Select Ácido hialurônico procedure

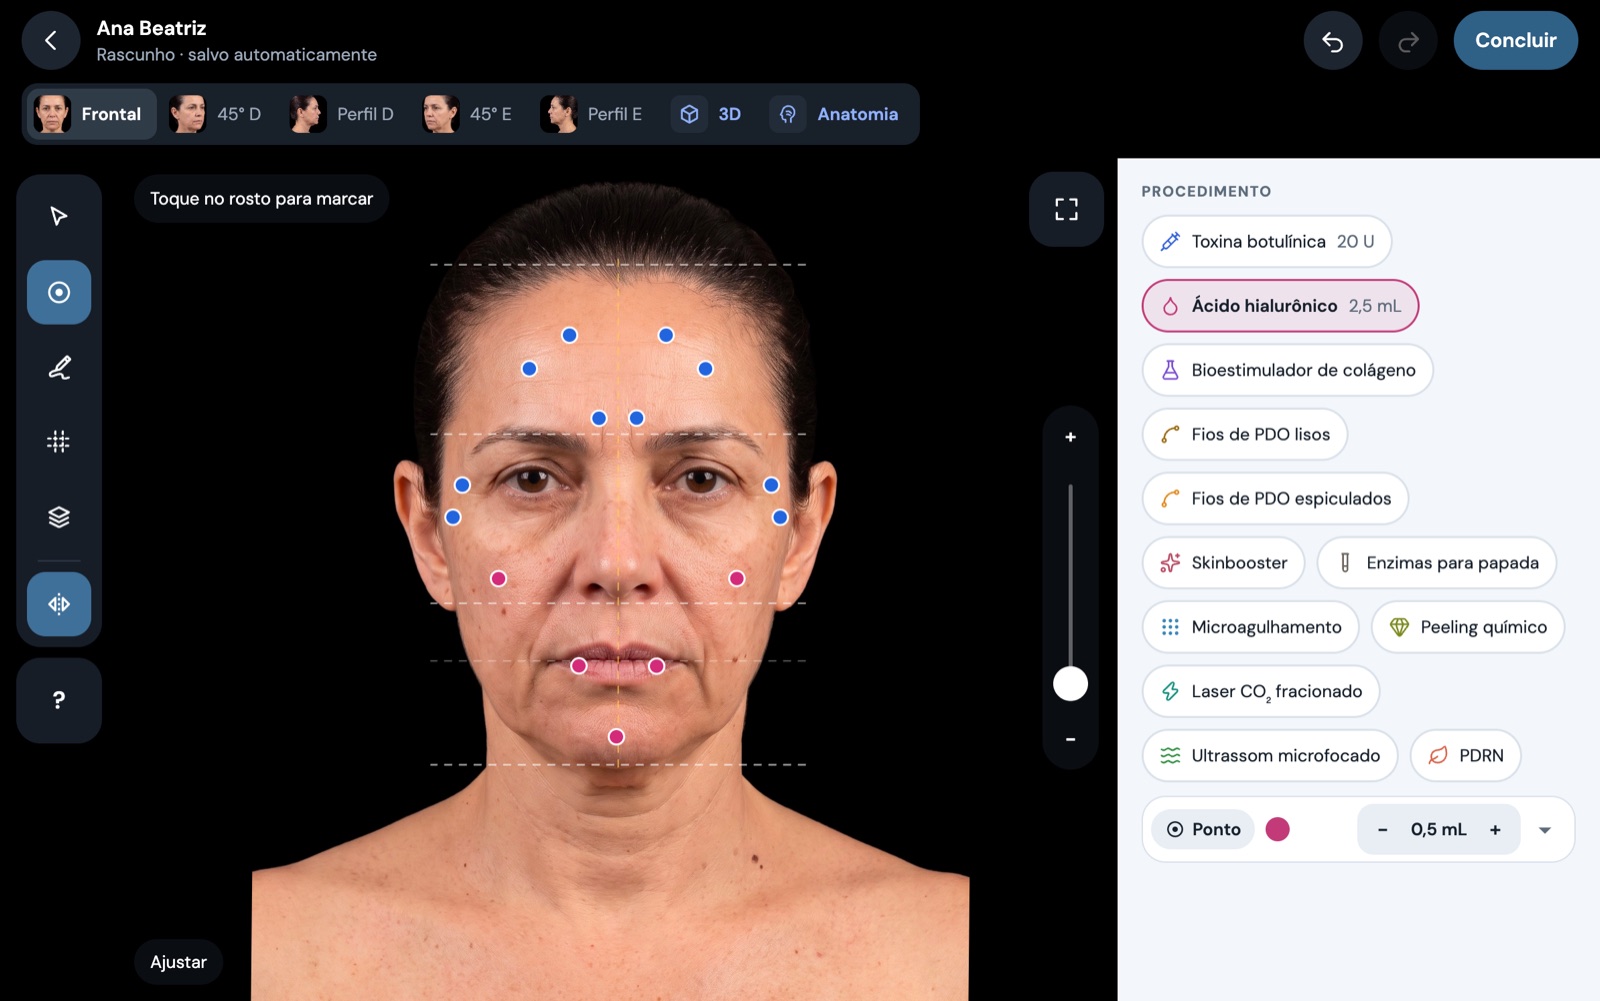pyautogui.click(x=1280, y=306)
